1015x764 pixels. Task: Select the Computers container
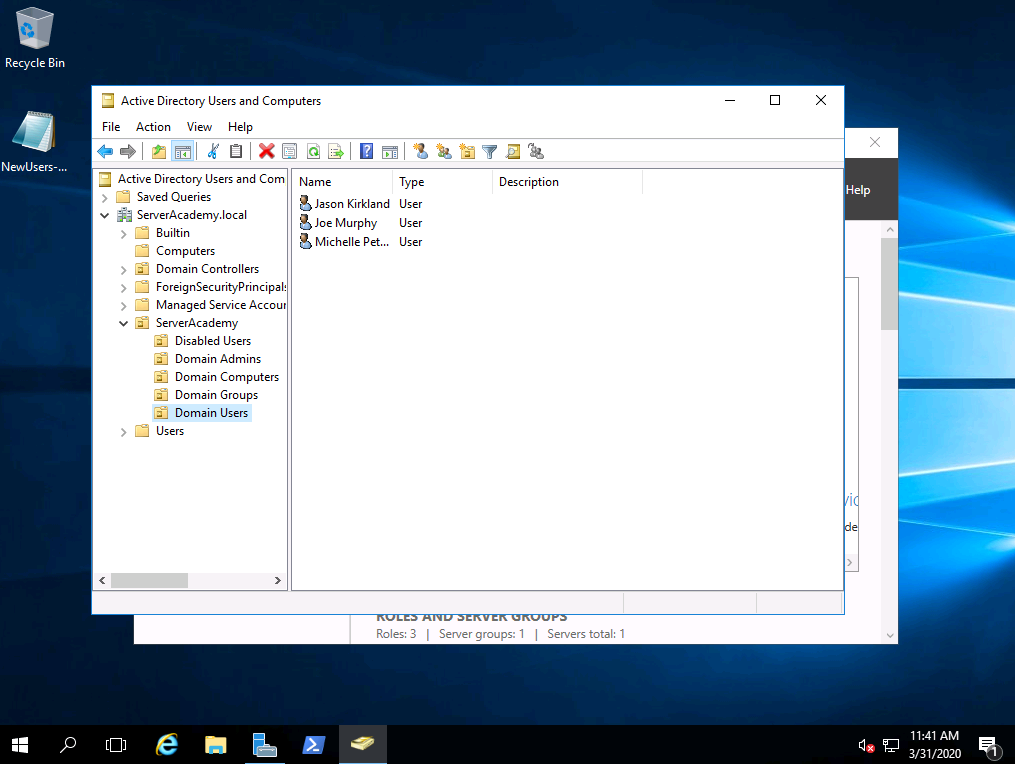click(x=185, y=251)
